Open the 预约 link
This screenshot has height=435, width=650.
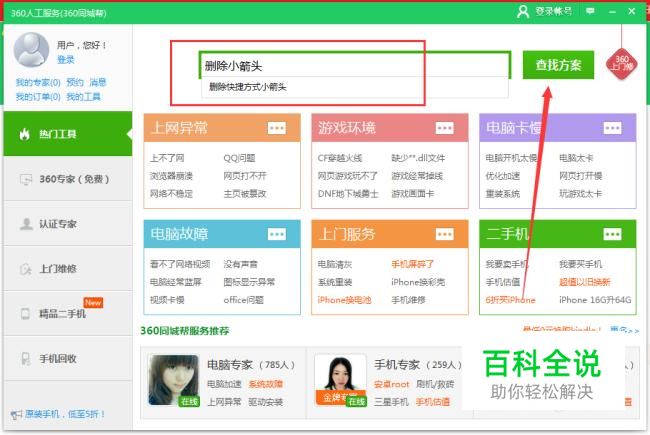tap(75, 83)
